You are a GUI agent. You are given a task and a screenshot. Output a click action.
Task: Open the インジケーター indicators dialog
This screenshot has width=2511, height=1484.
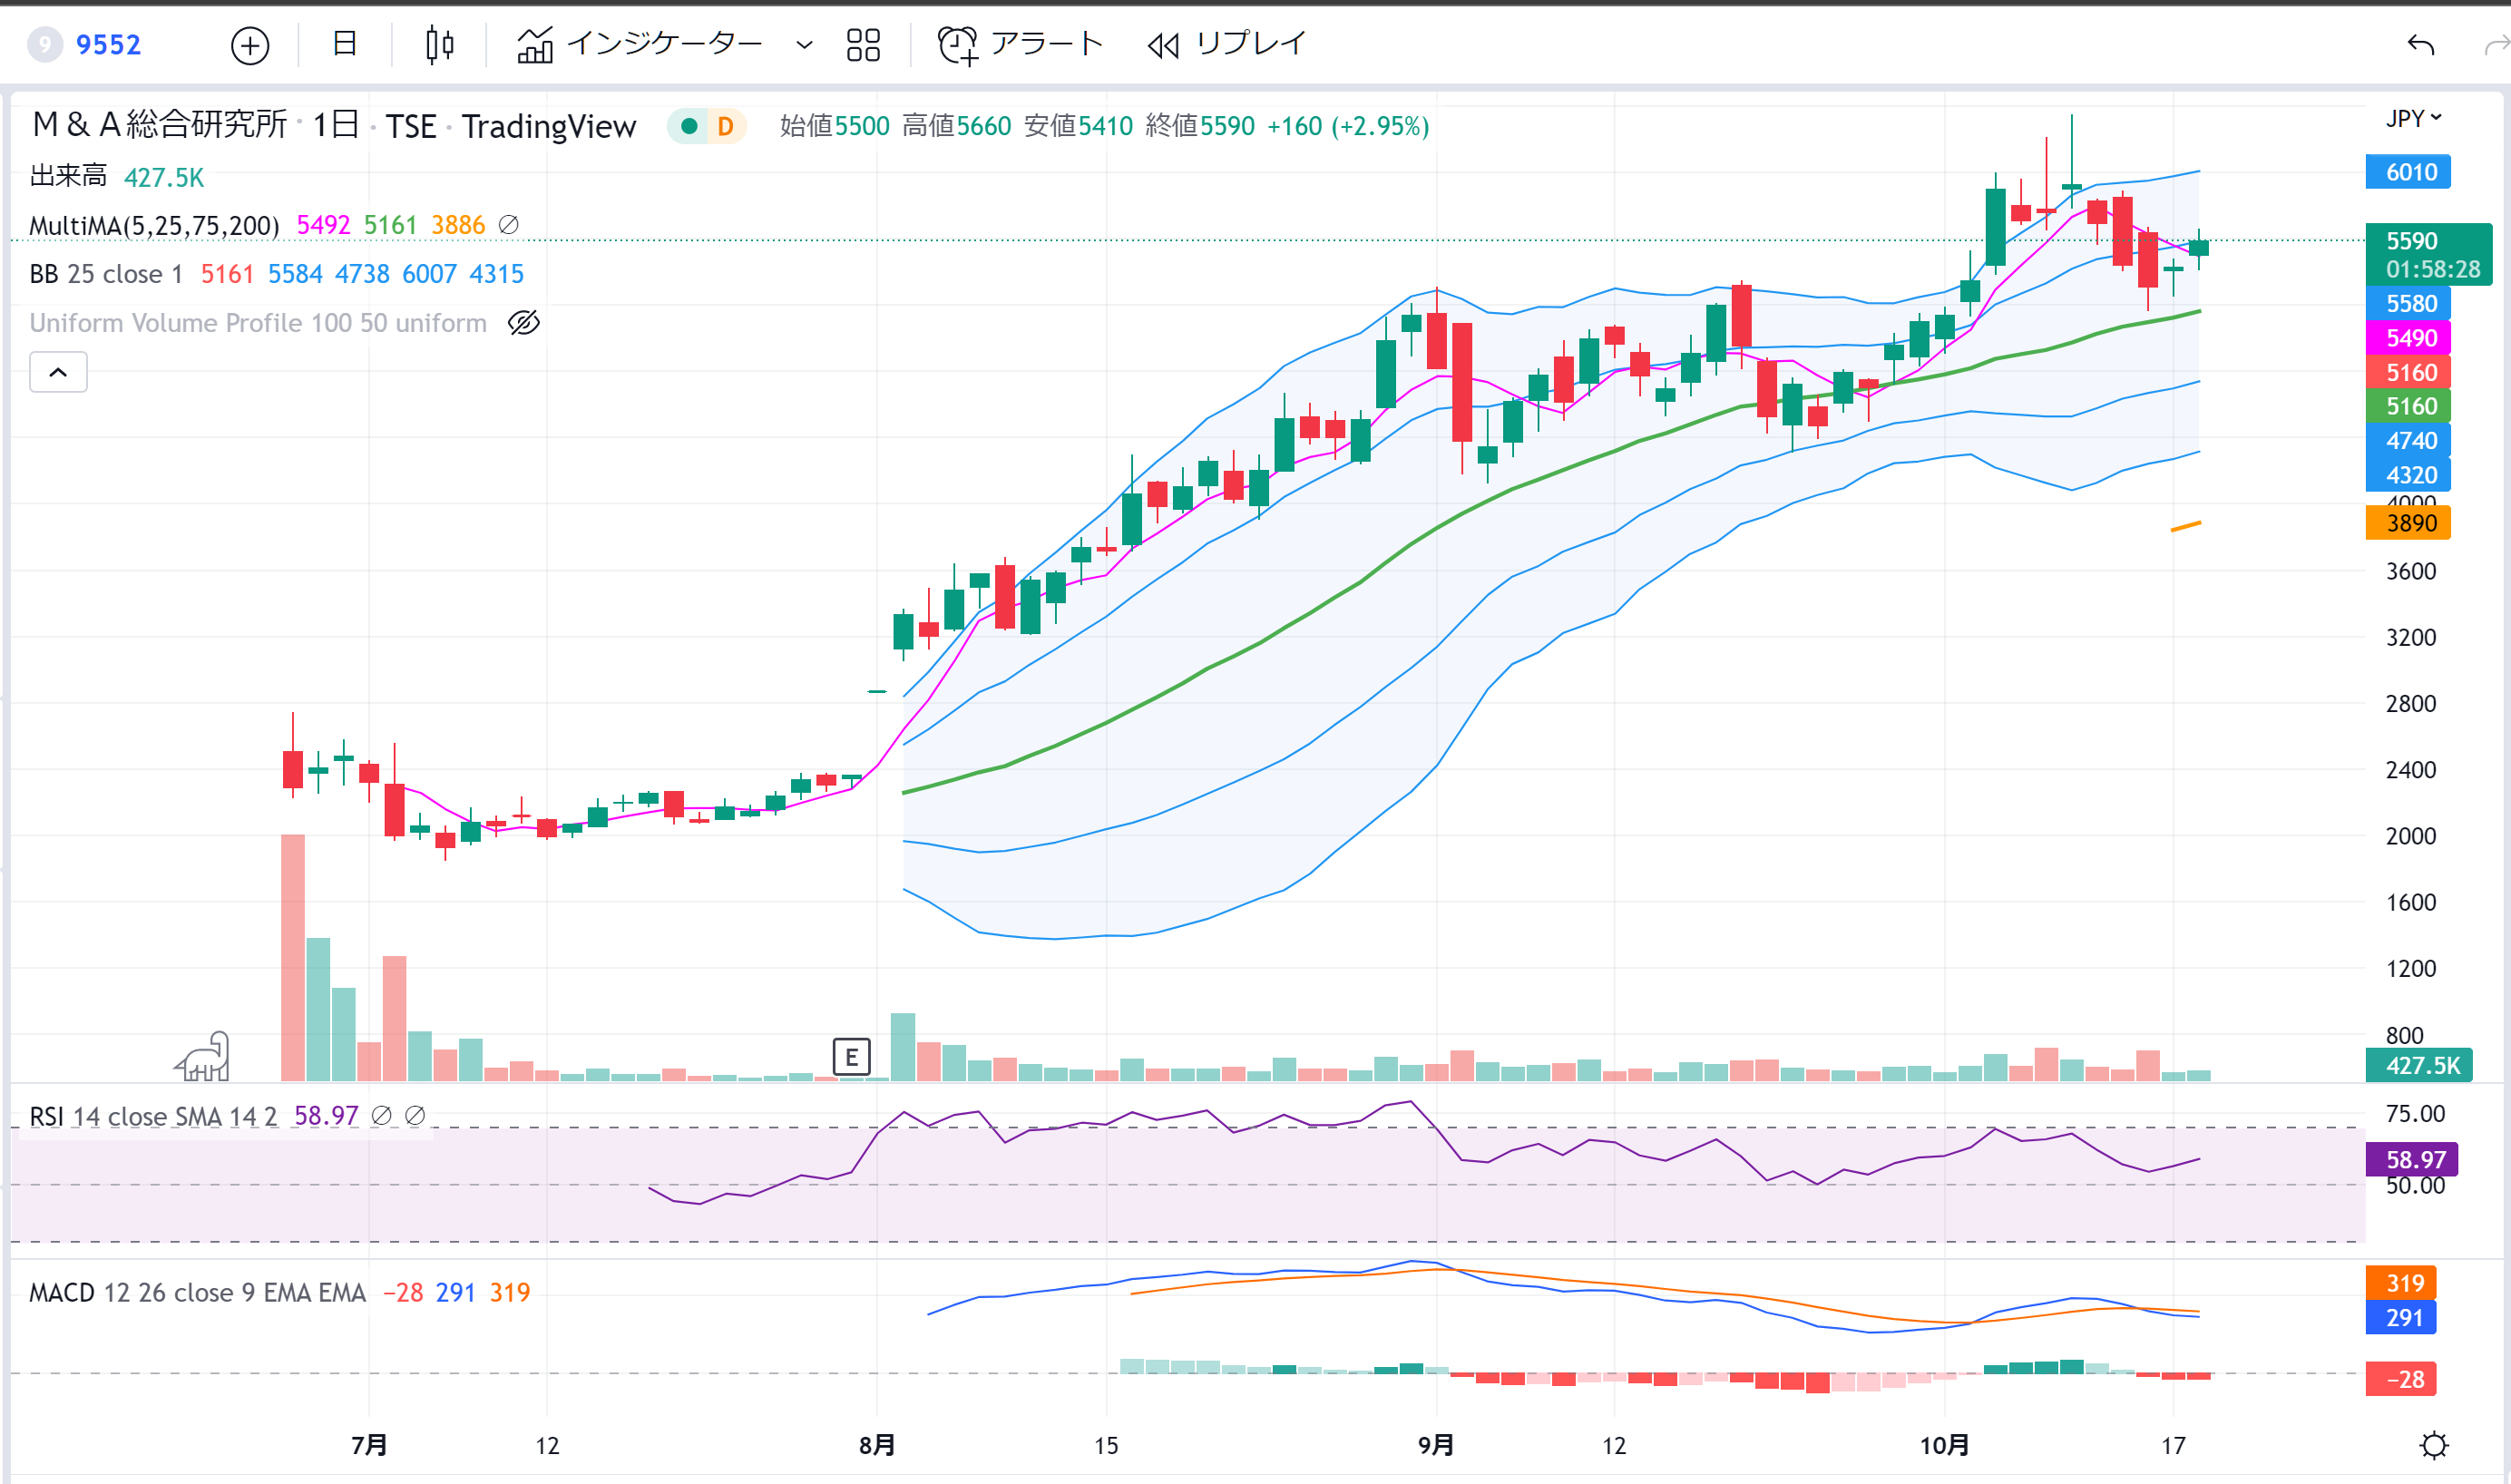[x=640, y=44]
